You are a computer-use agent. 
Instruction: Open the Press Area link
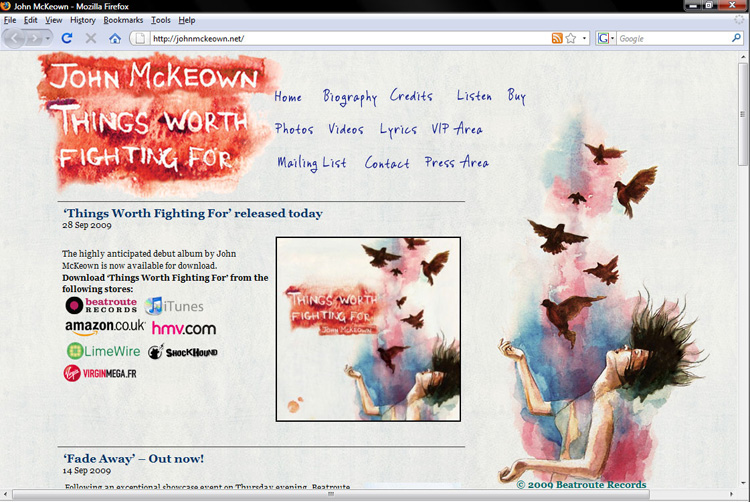click(x=457, y=162)
